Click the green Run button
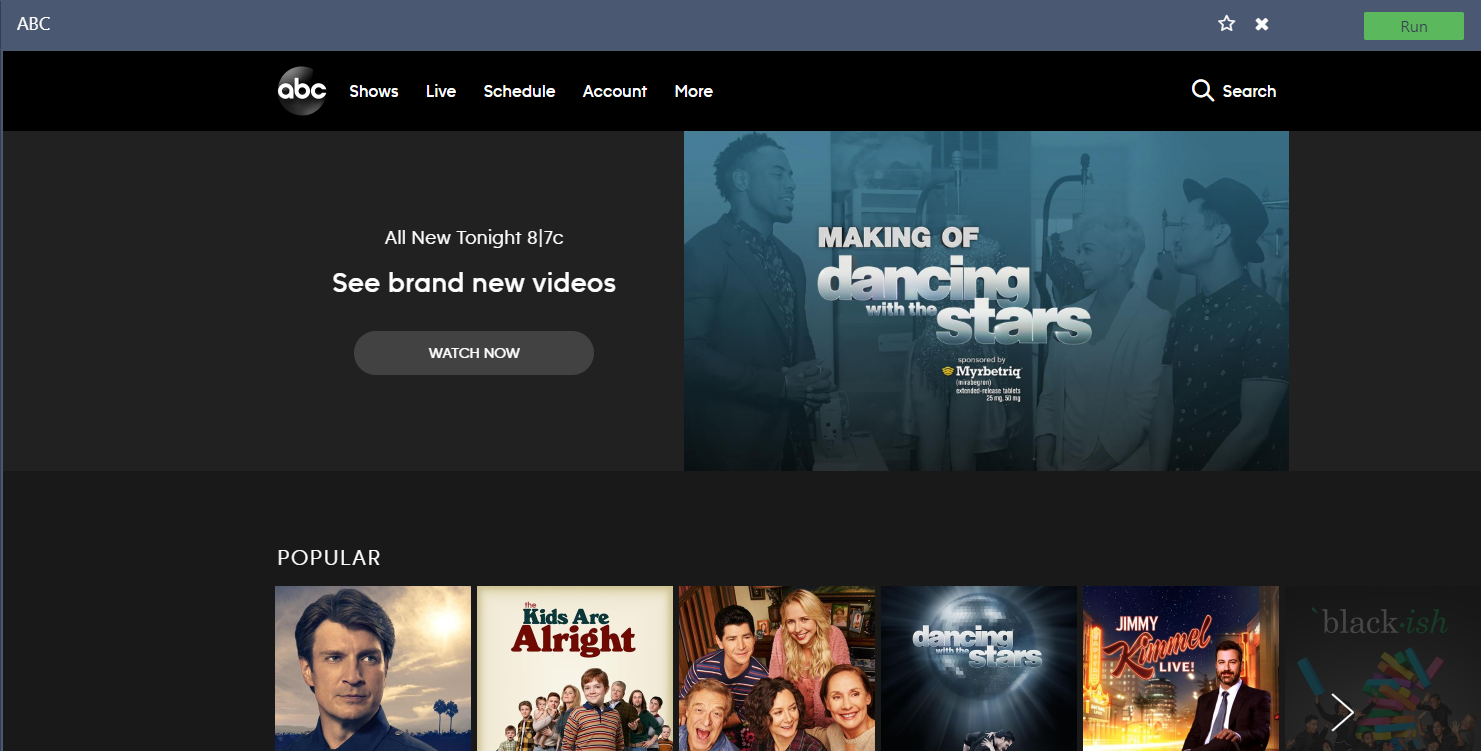The height and width of the screenshot is (751, 1481). 1413,26
